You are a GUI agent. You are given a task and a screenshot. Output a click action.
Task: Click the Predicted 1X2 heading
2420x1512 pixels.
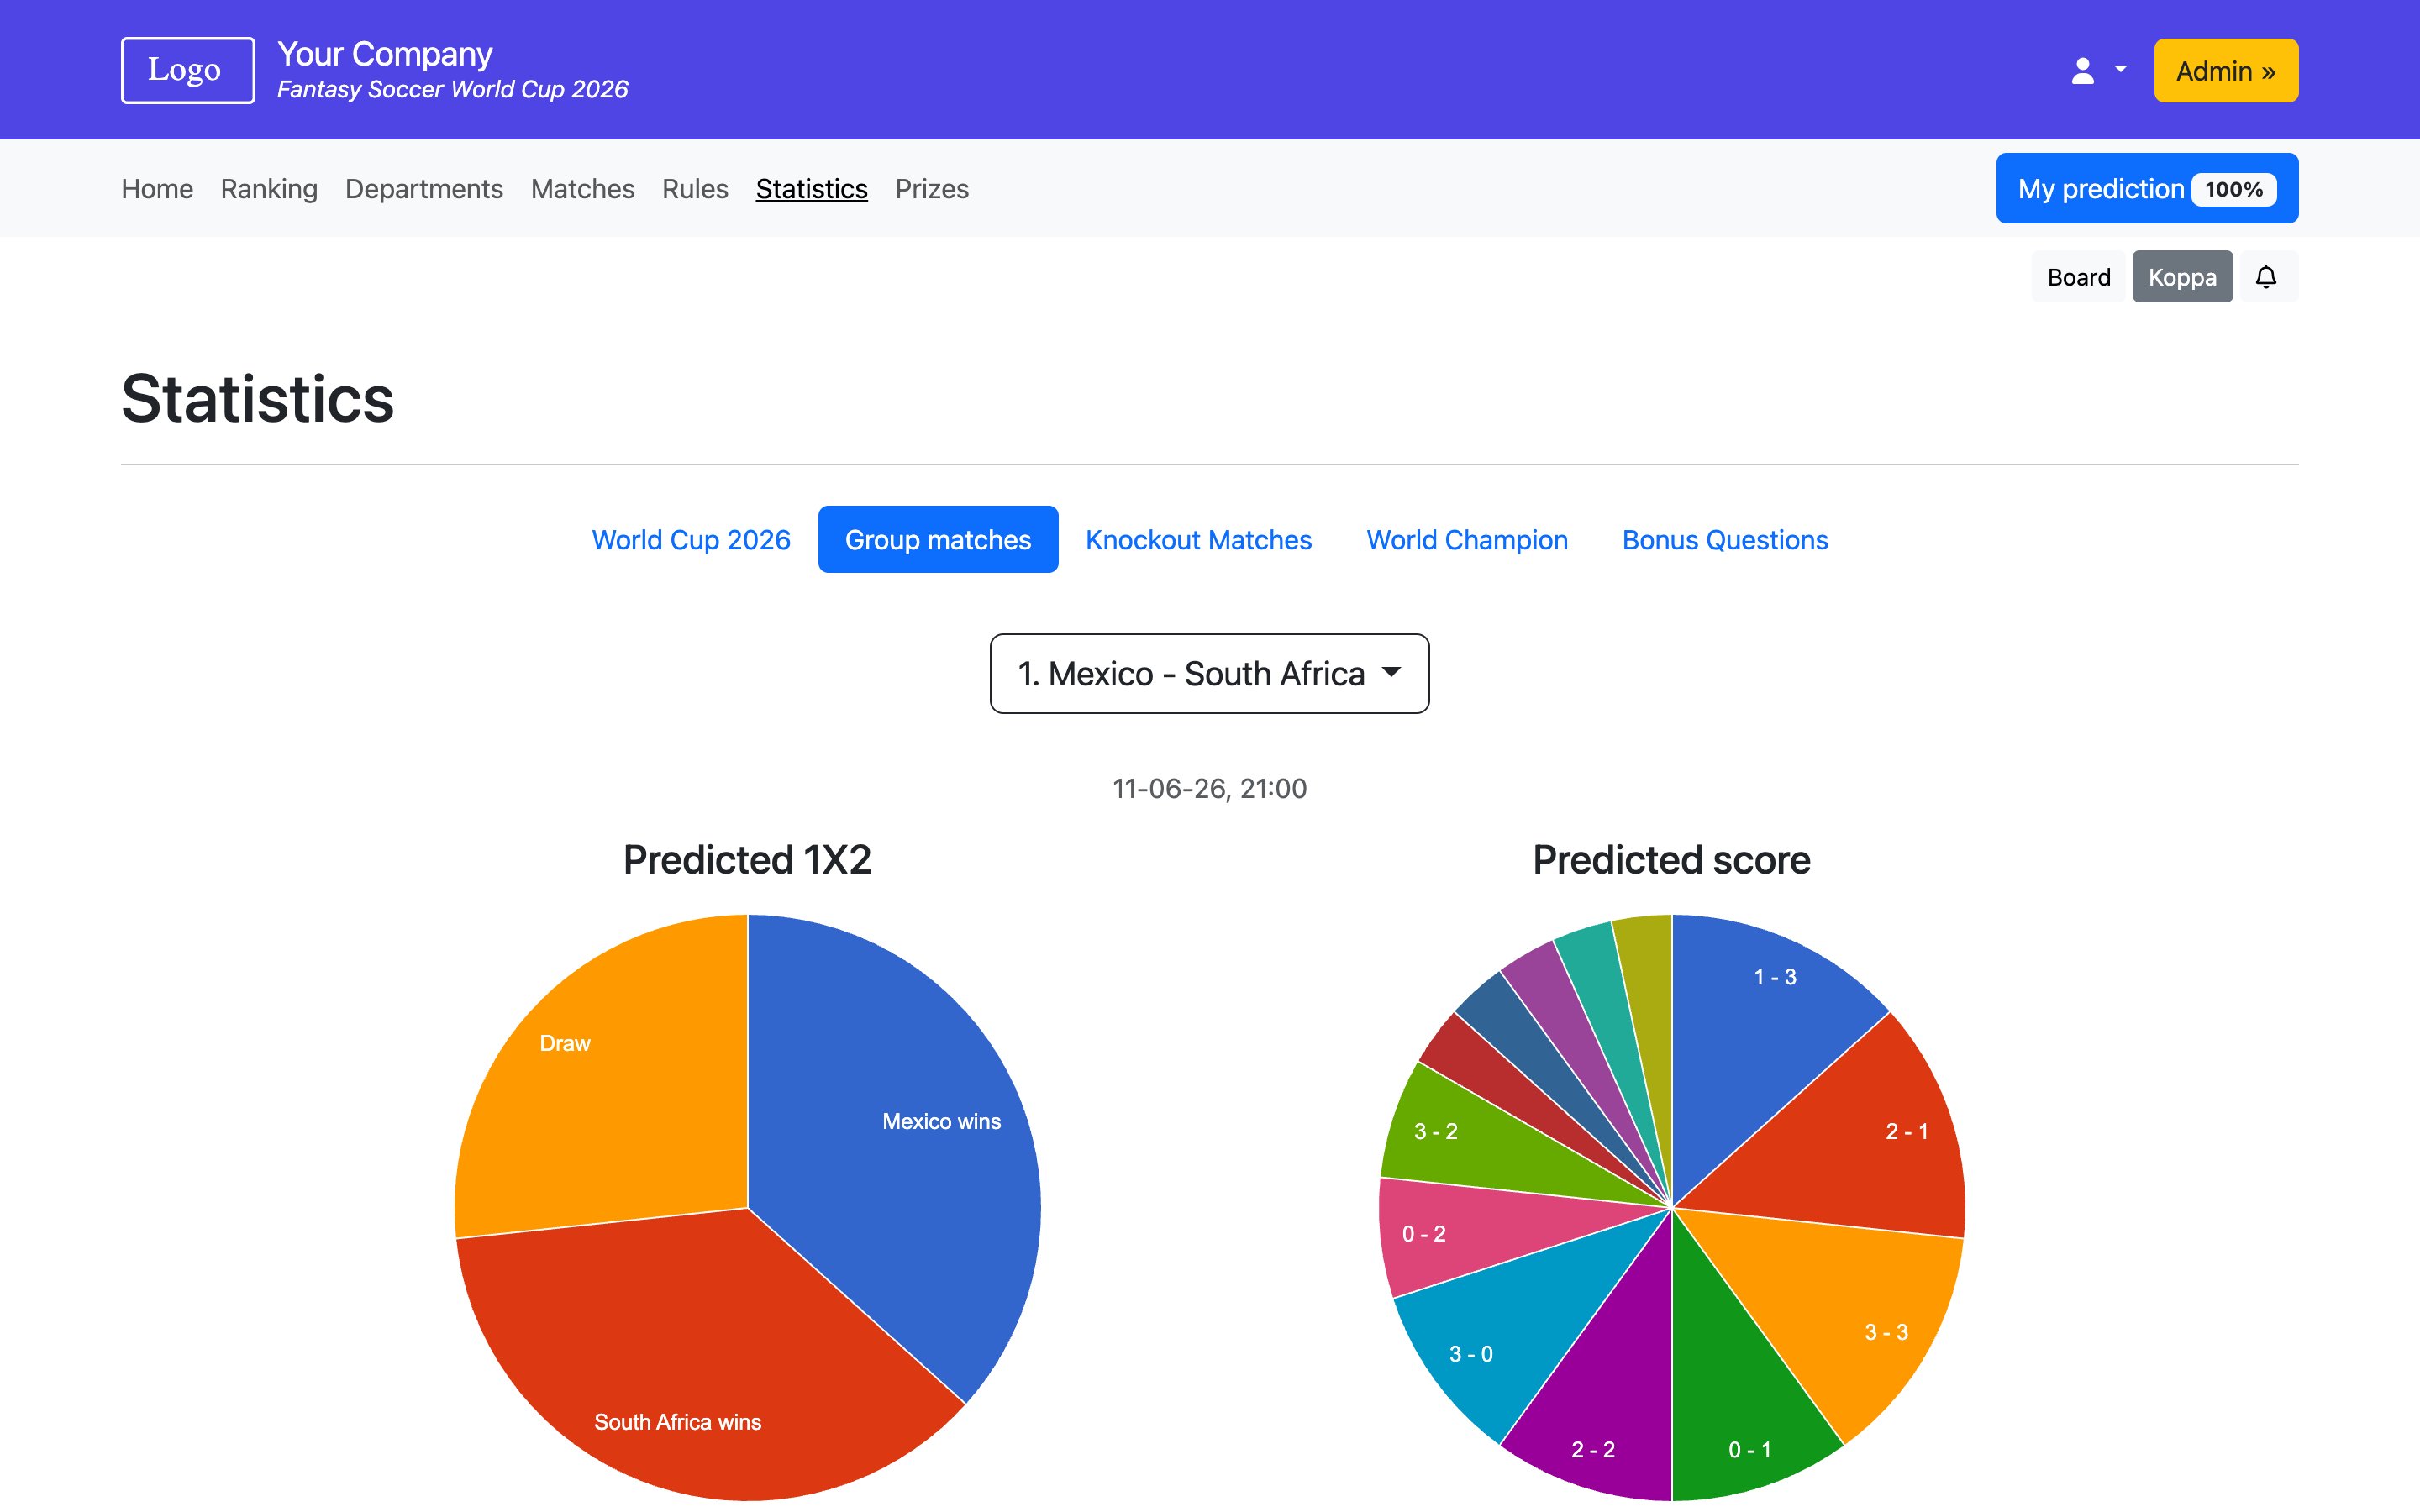747,860
